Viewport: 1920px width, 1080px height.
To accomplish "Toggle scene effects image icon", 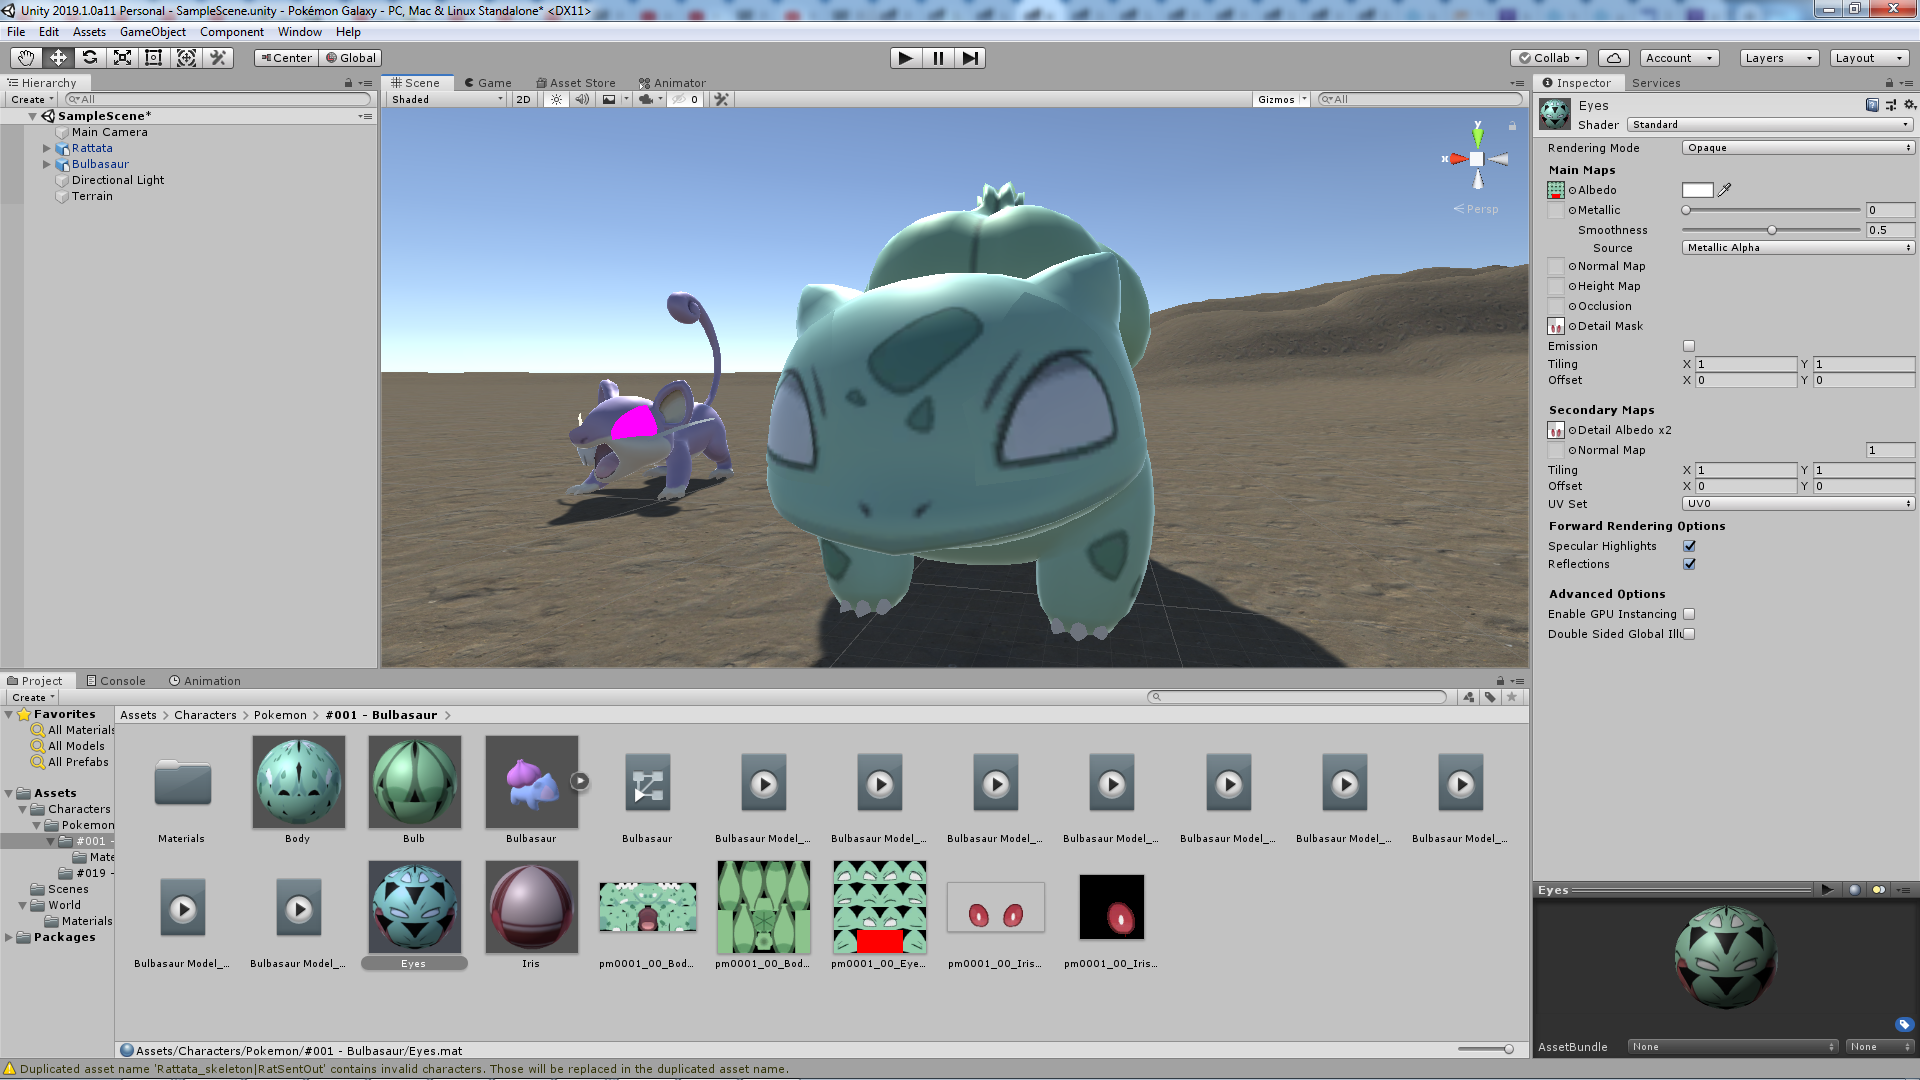I will 609,99.
